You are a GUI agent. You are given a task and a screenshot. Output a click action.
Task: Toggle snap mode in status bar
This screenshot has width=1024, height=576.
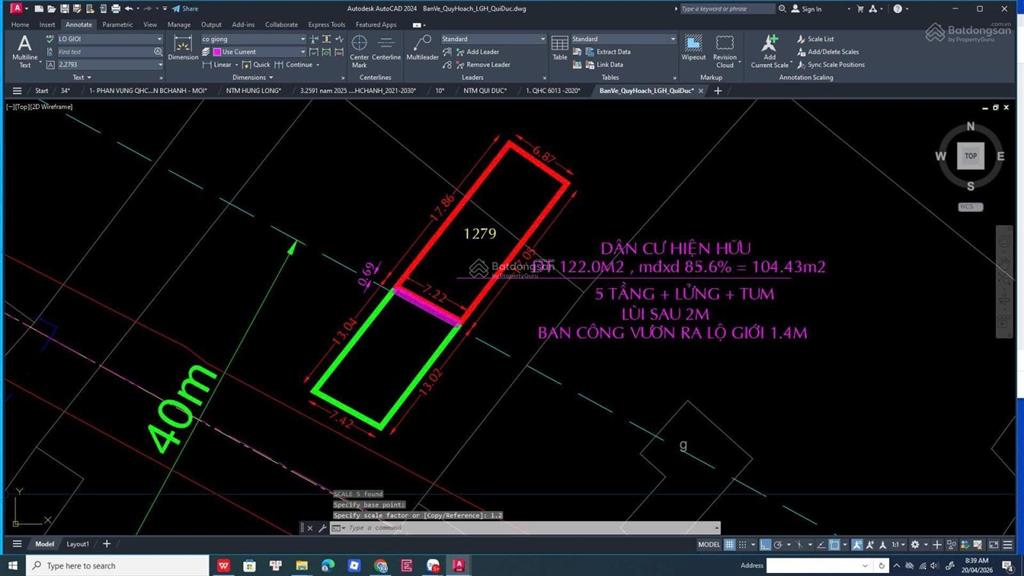[x=743, y=544]
